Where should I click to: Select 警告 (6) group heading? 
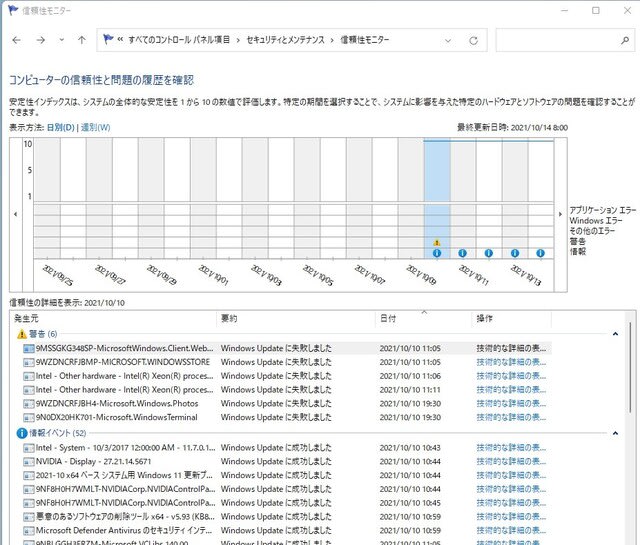tap(43, 334)
